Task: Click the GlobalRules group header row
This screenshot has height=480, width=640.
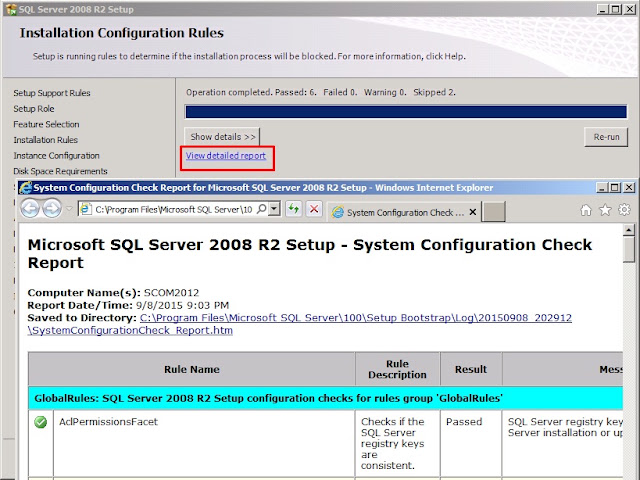Action: 325,398
